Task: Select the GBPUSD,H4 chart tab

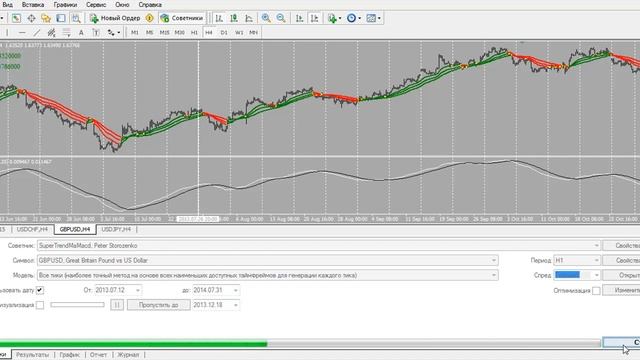Action: pyautogui.click(x=75, y=229)
